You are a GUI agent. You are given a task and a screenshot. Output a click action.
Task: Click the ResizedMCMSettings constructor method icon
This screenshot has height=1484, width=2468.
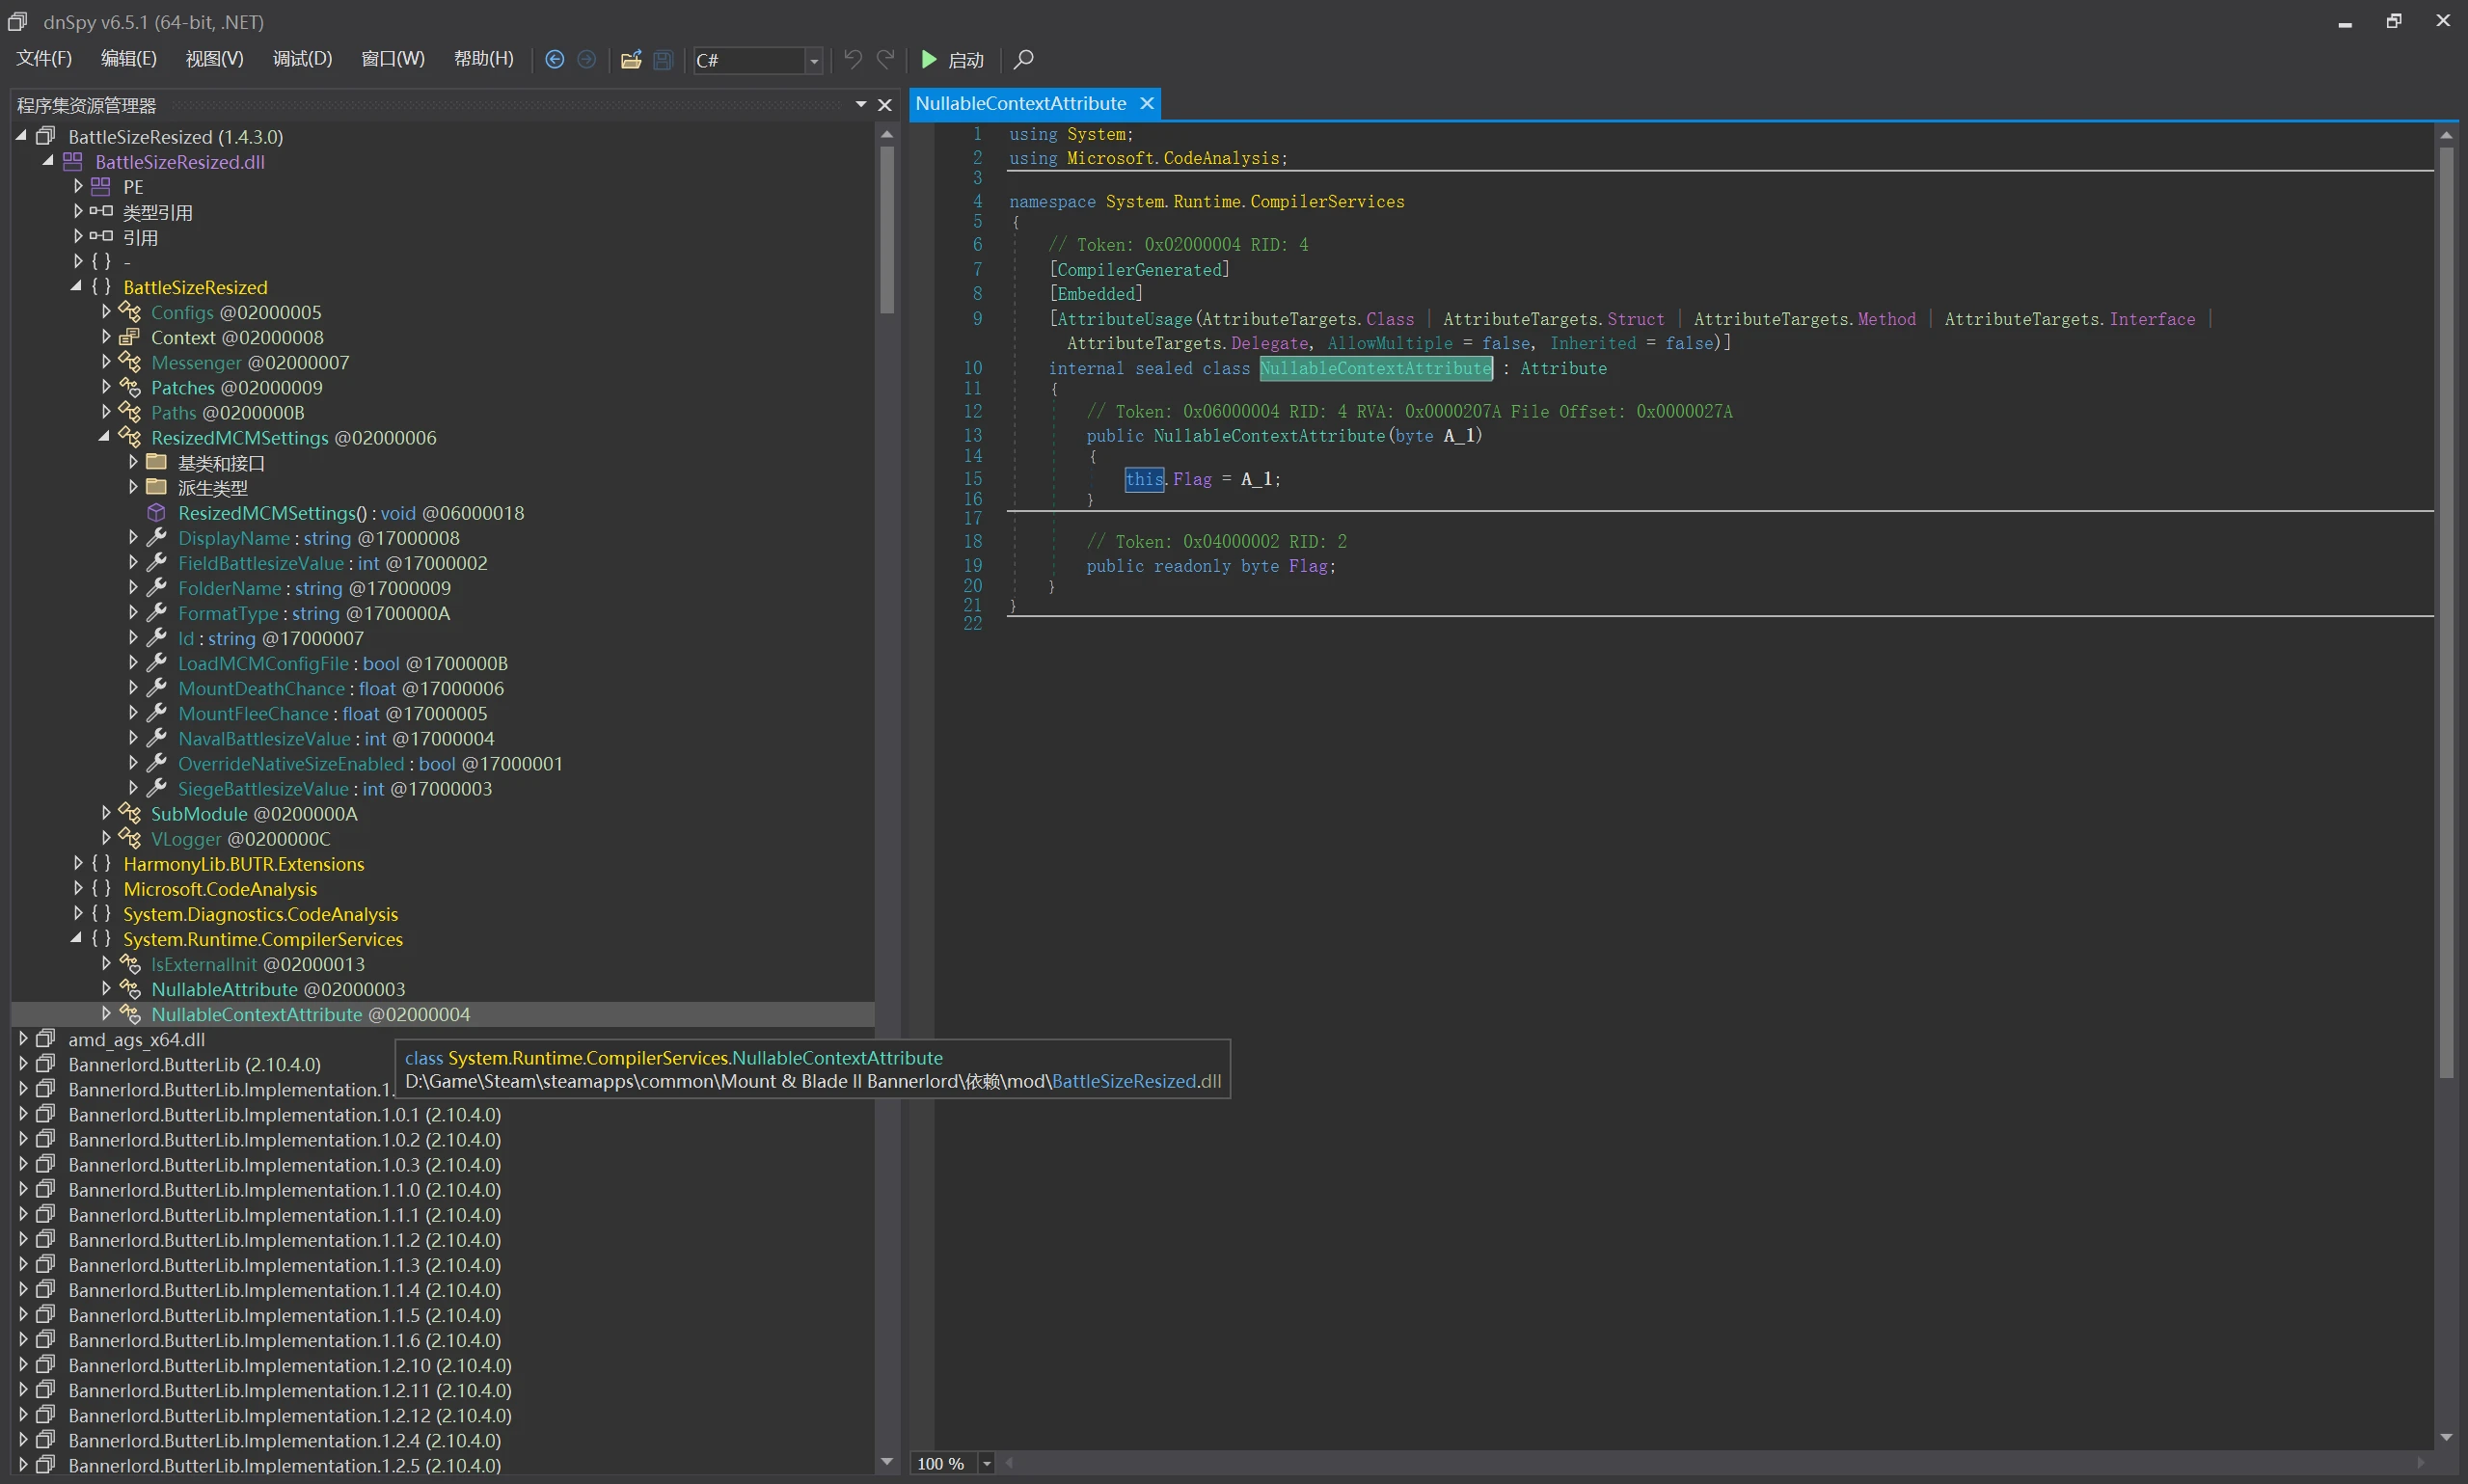pyautogui.click(x=156, y=513)
